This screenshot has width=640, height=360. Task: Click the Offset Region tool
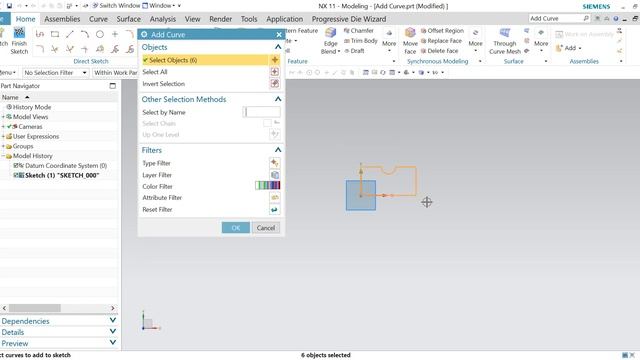[x=442, y=31]
